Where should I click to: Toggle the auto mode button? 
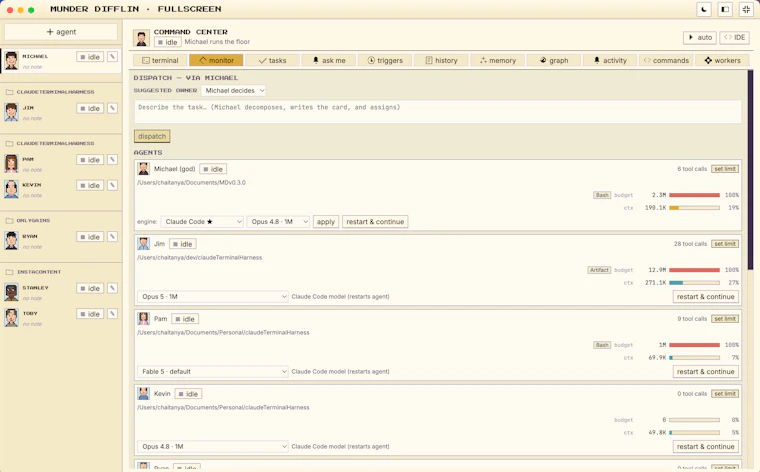point(700,37)
